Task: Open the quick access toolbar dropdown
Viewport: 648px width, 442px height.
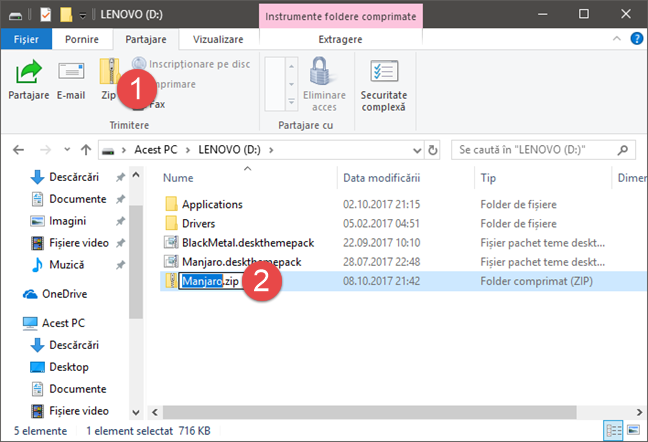Action: (83, 16)
